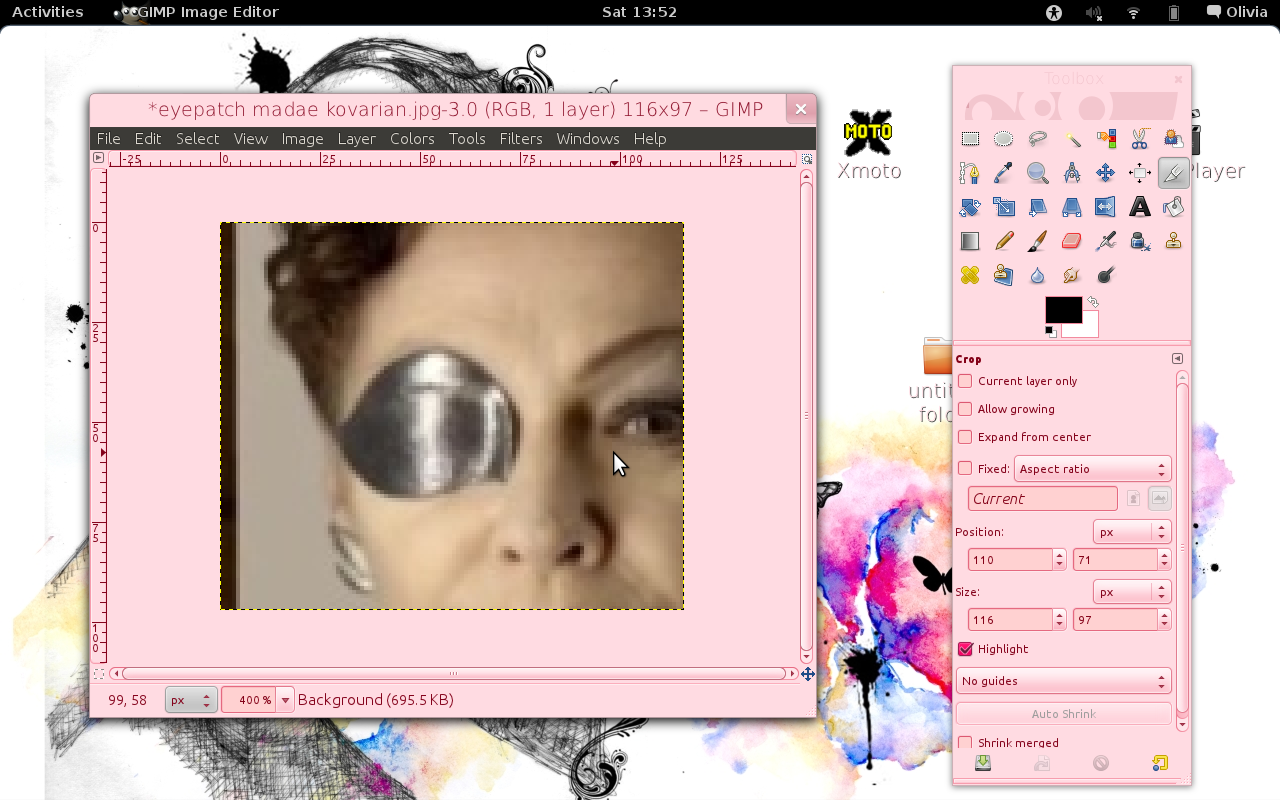Open the zoom 400% dropdown arrow
The height and width of the screenshot is (800, 1280).
(x=285, y=700)
